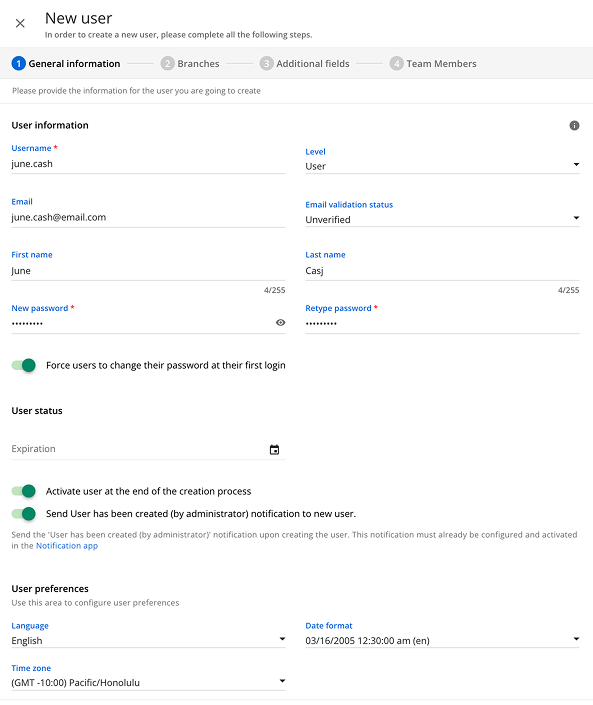The width and height of the screenshot is (593, 705).
Task: Toggle Send User has been created notification
Action: [x=24, y=513]
